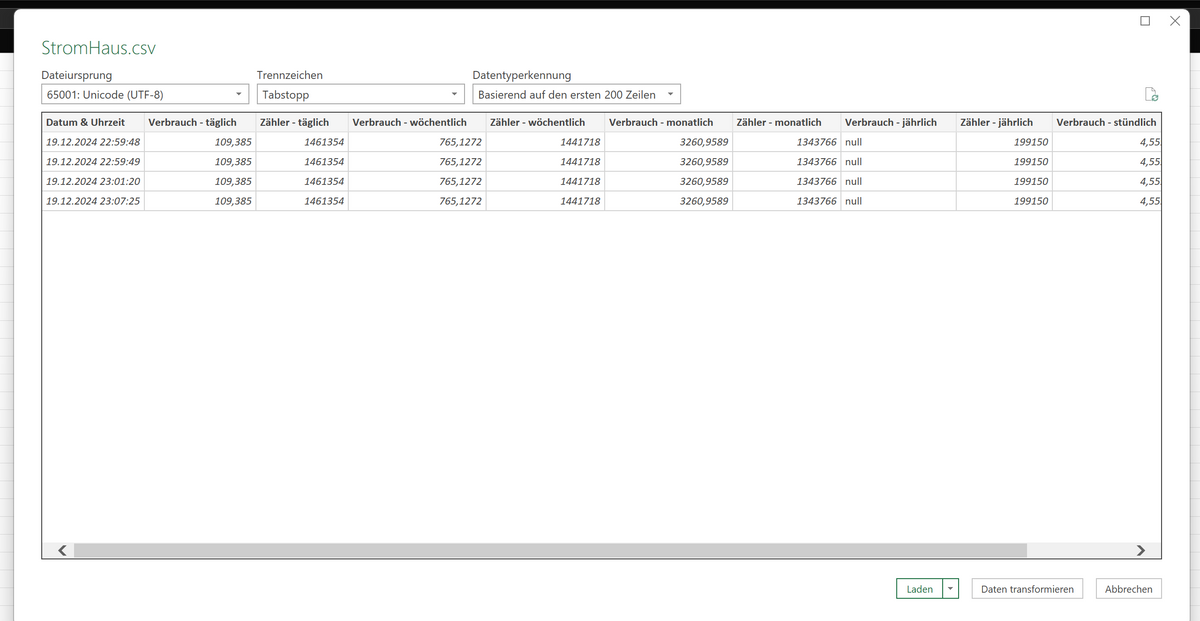Image resolution: width=1200 pixels, height=621 pixels.
Task: Select the Verbrauch - jährlich column header
Action: 897,122
